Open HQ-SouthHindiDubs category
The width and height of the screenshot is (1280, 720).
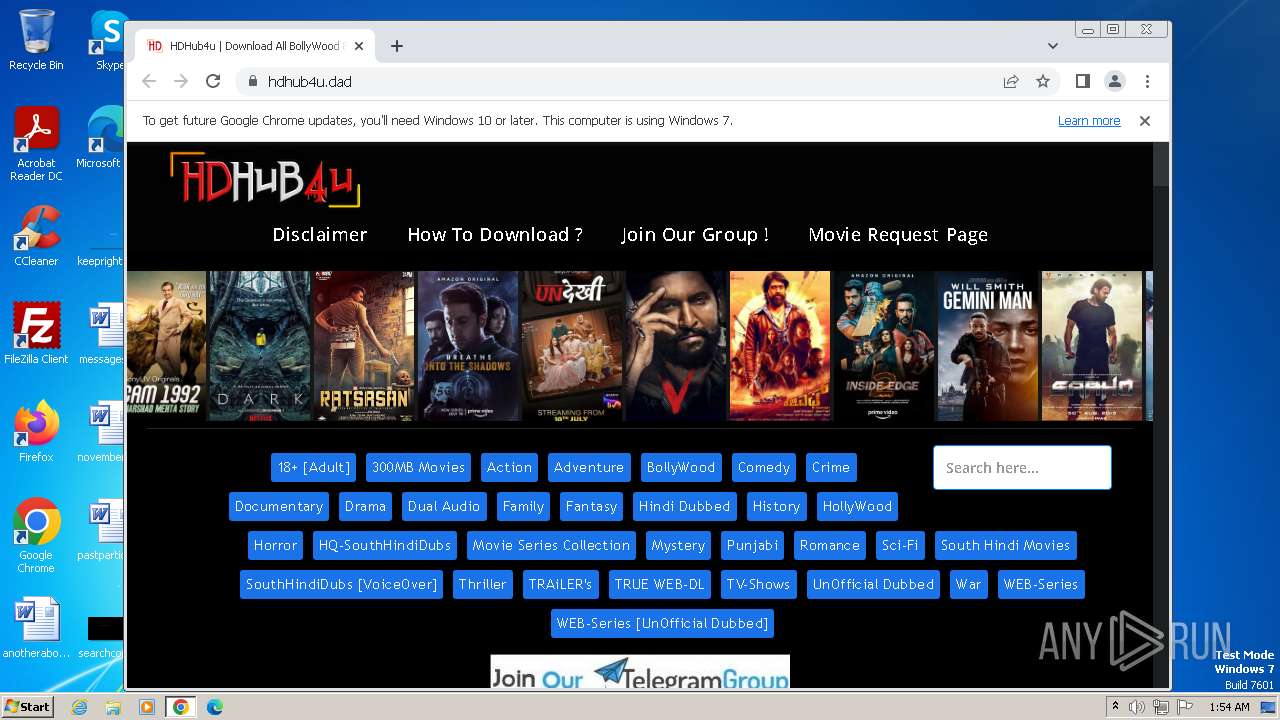[x=385, y=545]
